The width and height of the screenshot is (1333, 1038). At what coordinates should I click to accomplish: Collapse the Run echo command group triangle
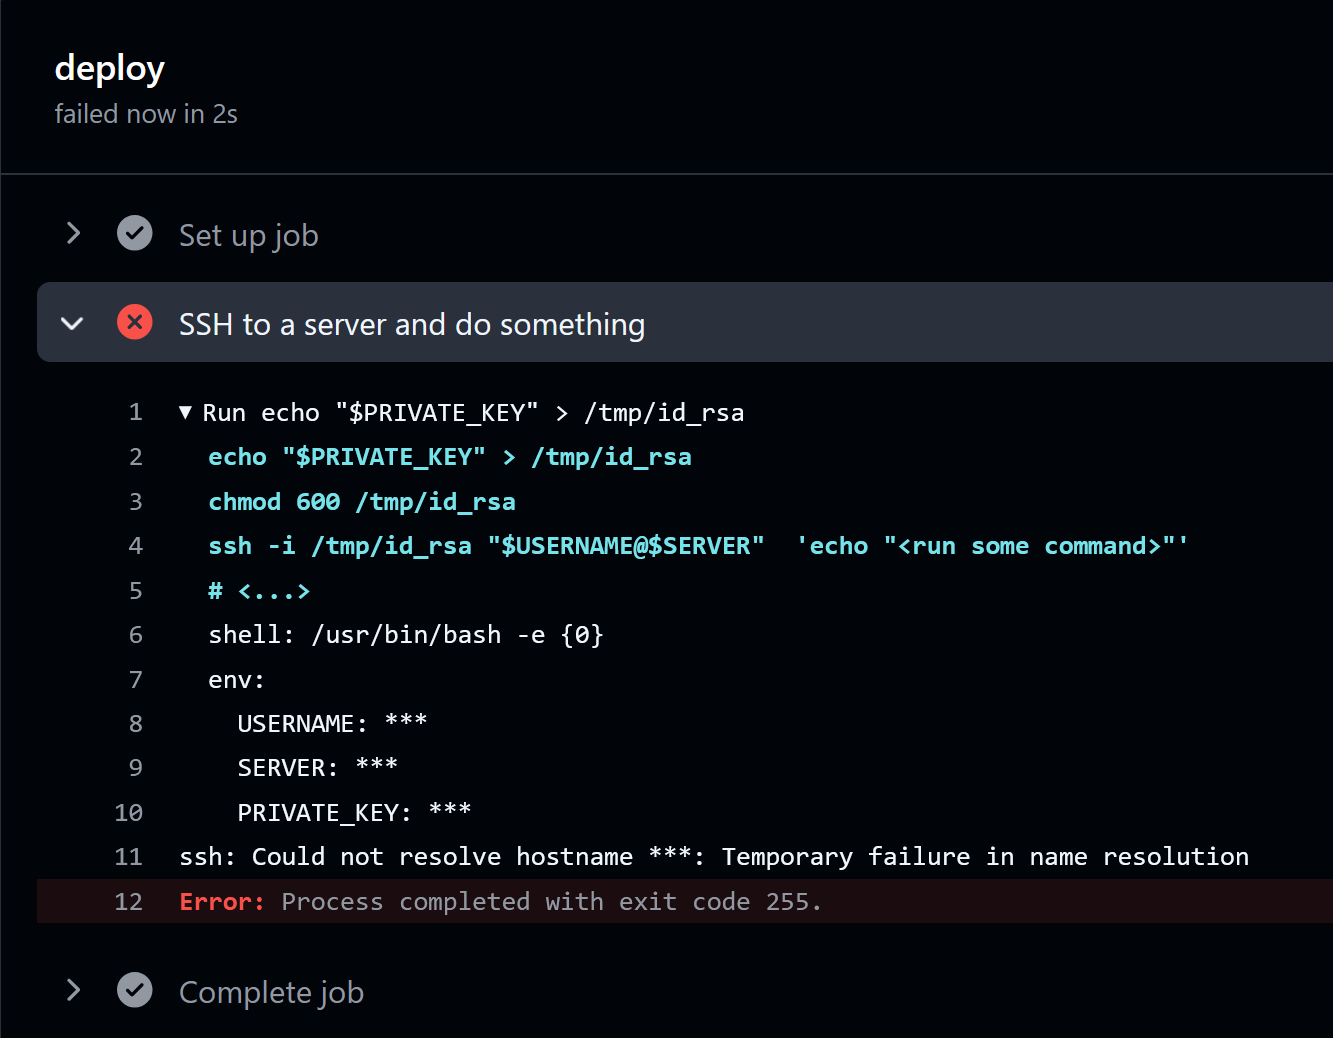(185, 411)
